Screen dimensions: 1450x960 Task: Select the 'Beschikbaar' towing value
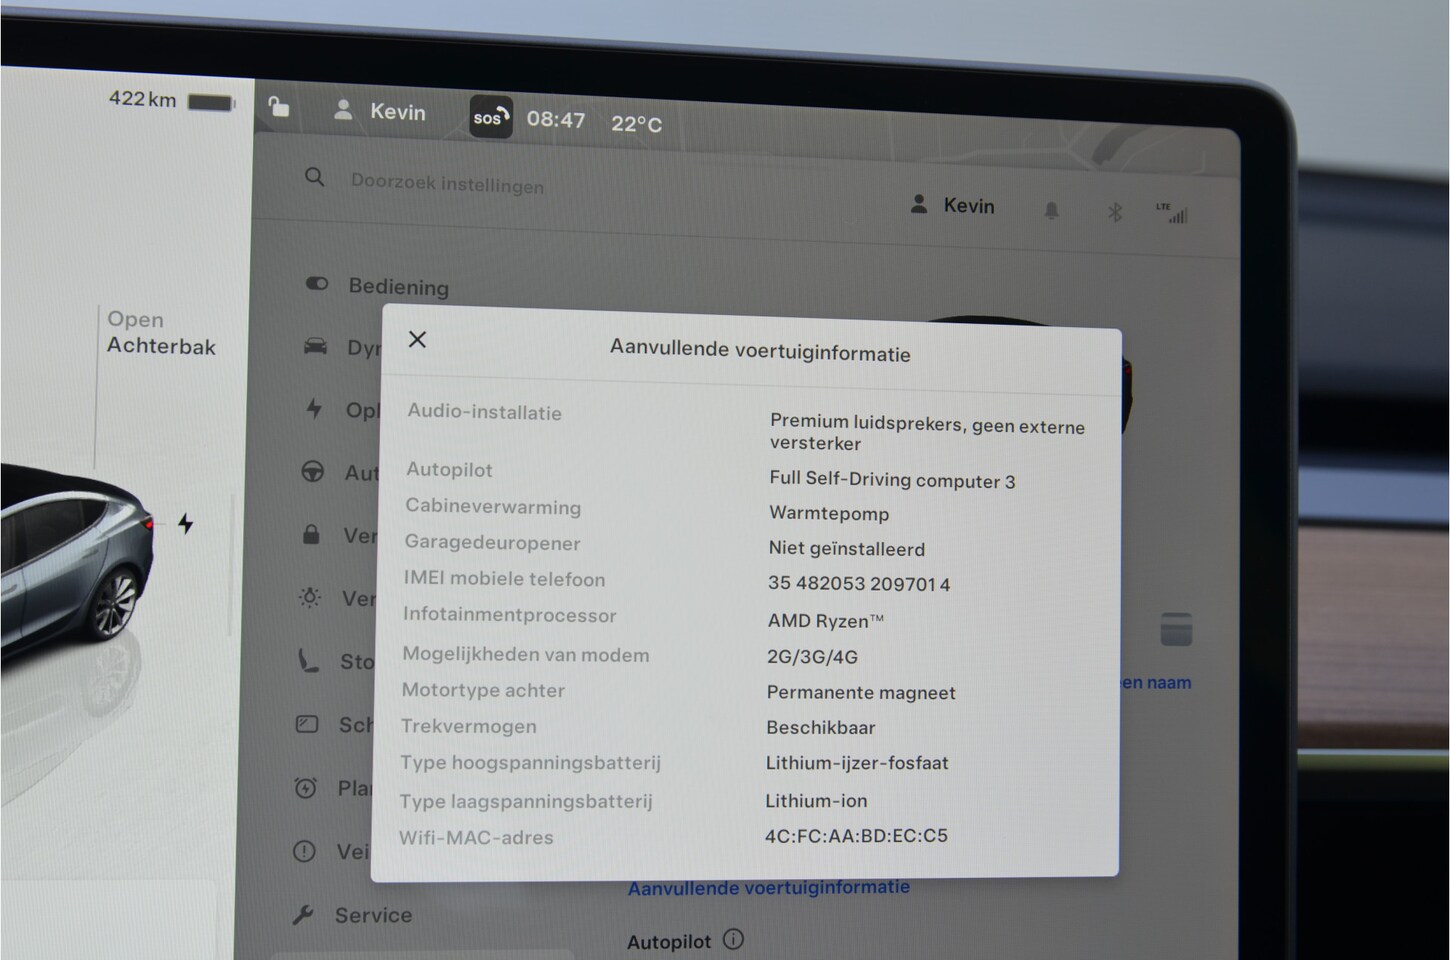[821, 727]
